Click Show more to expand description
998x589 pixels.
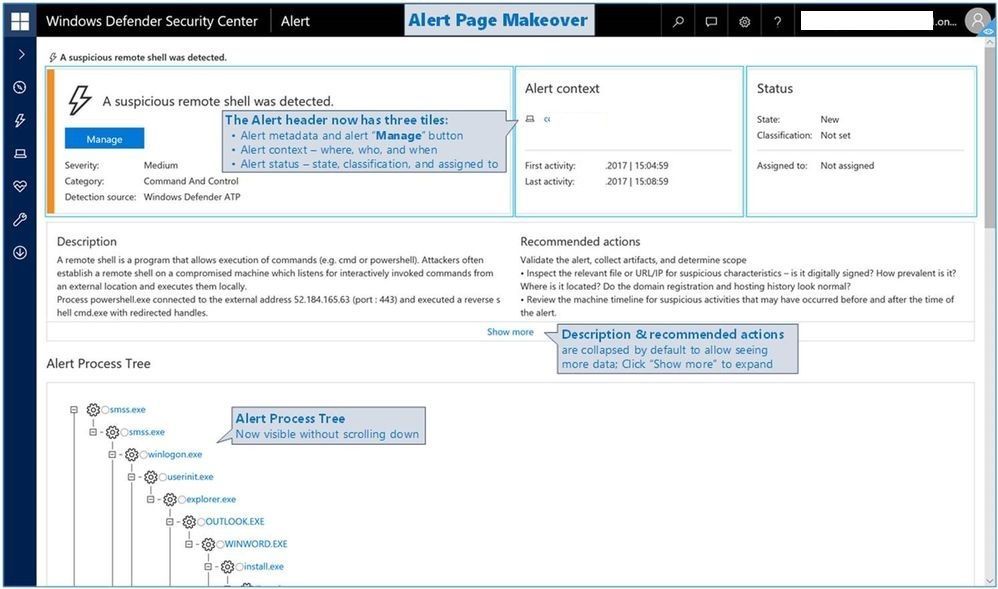[x=510, y=332]
